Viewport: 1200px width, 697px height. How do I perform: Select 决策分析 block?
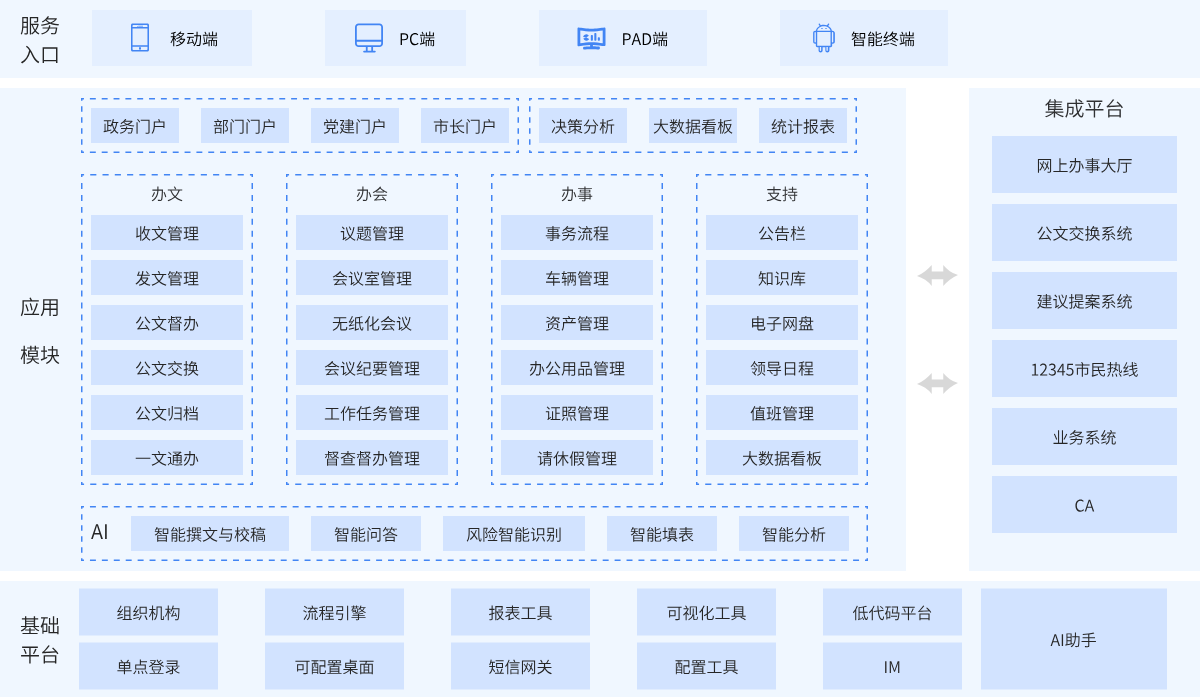pos(583,126)
